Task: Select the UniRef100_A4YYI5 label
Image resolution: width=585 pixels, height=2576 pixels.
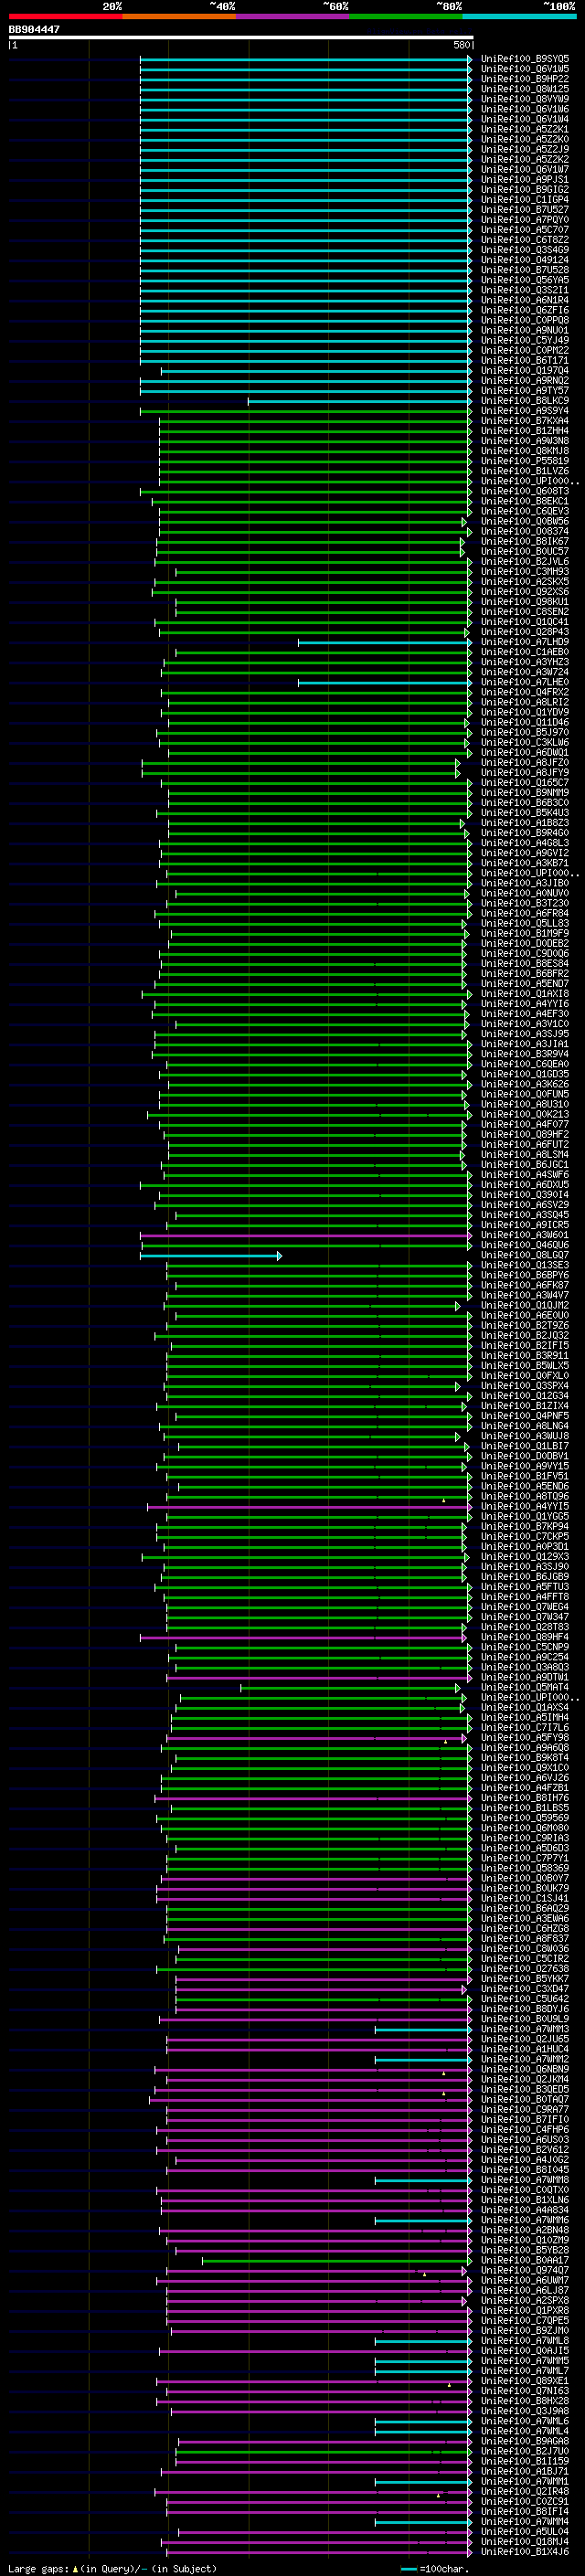Action: (525, 1507)
